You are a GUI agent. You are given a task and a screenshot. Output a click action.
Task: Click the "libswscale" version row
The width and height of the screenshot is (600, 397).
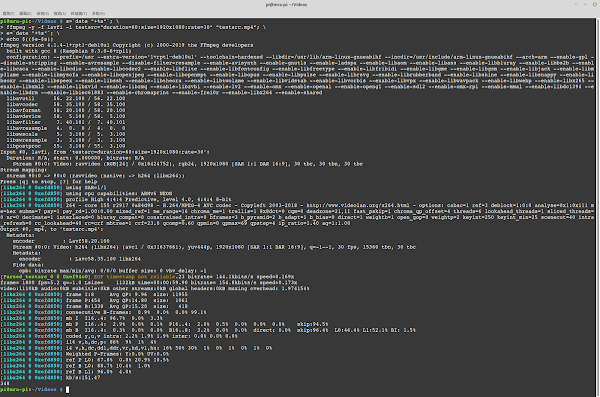click(x=66, y=134)
